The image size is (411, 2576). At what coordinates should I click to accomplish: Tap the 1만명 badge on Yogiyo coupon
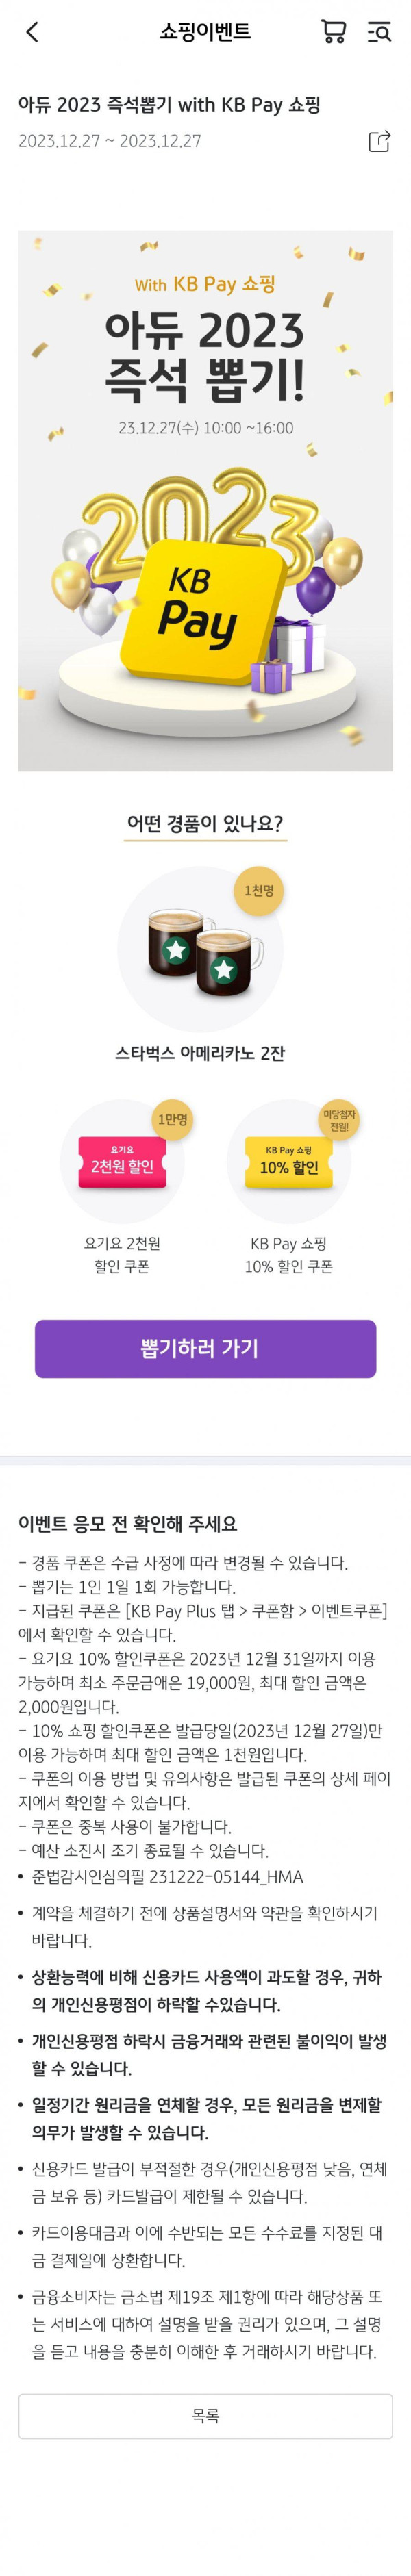[x=172, y=1119]
